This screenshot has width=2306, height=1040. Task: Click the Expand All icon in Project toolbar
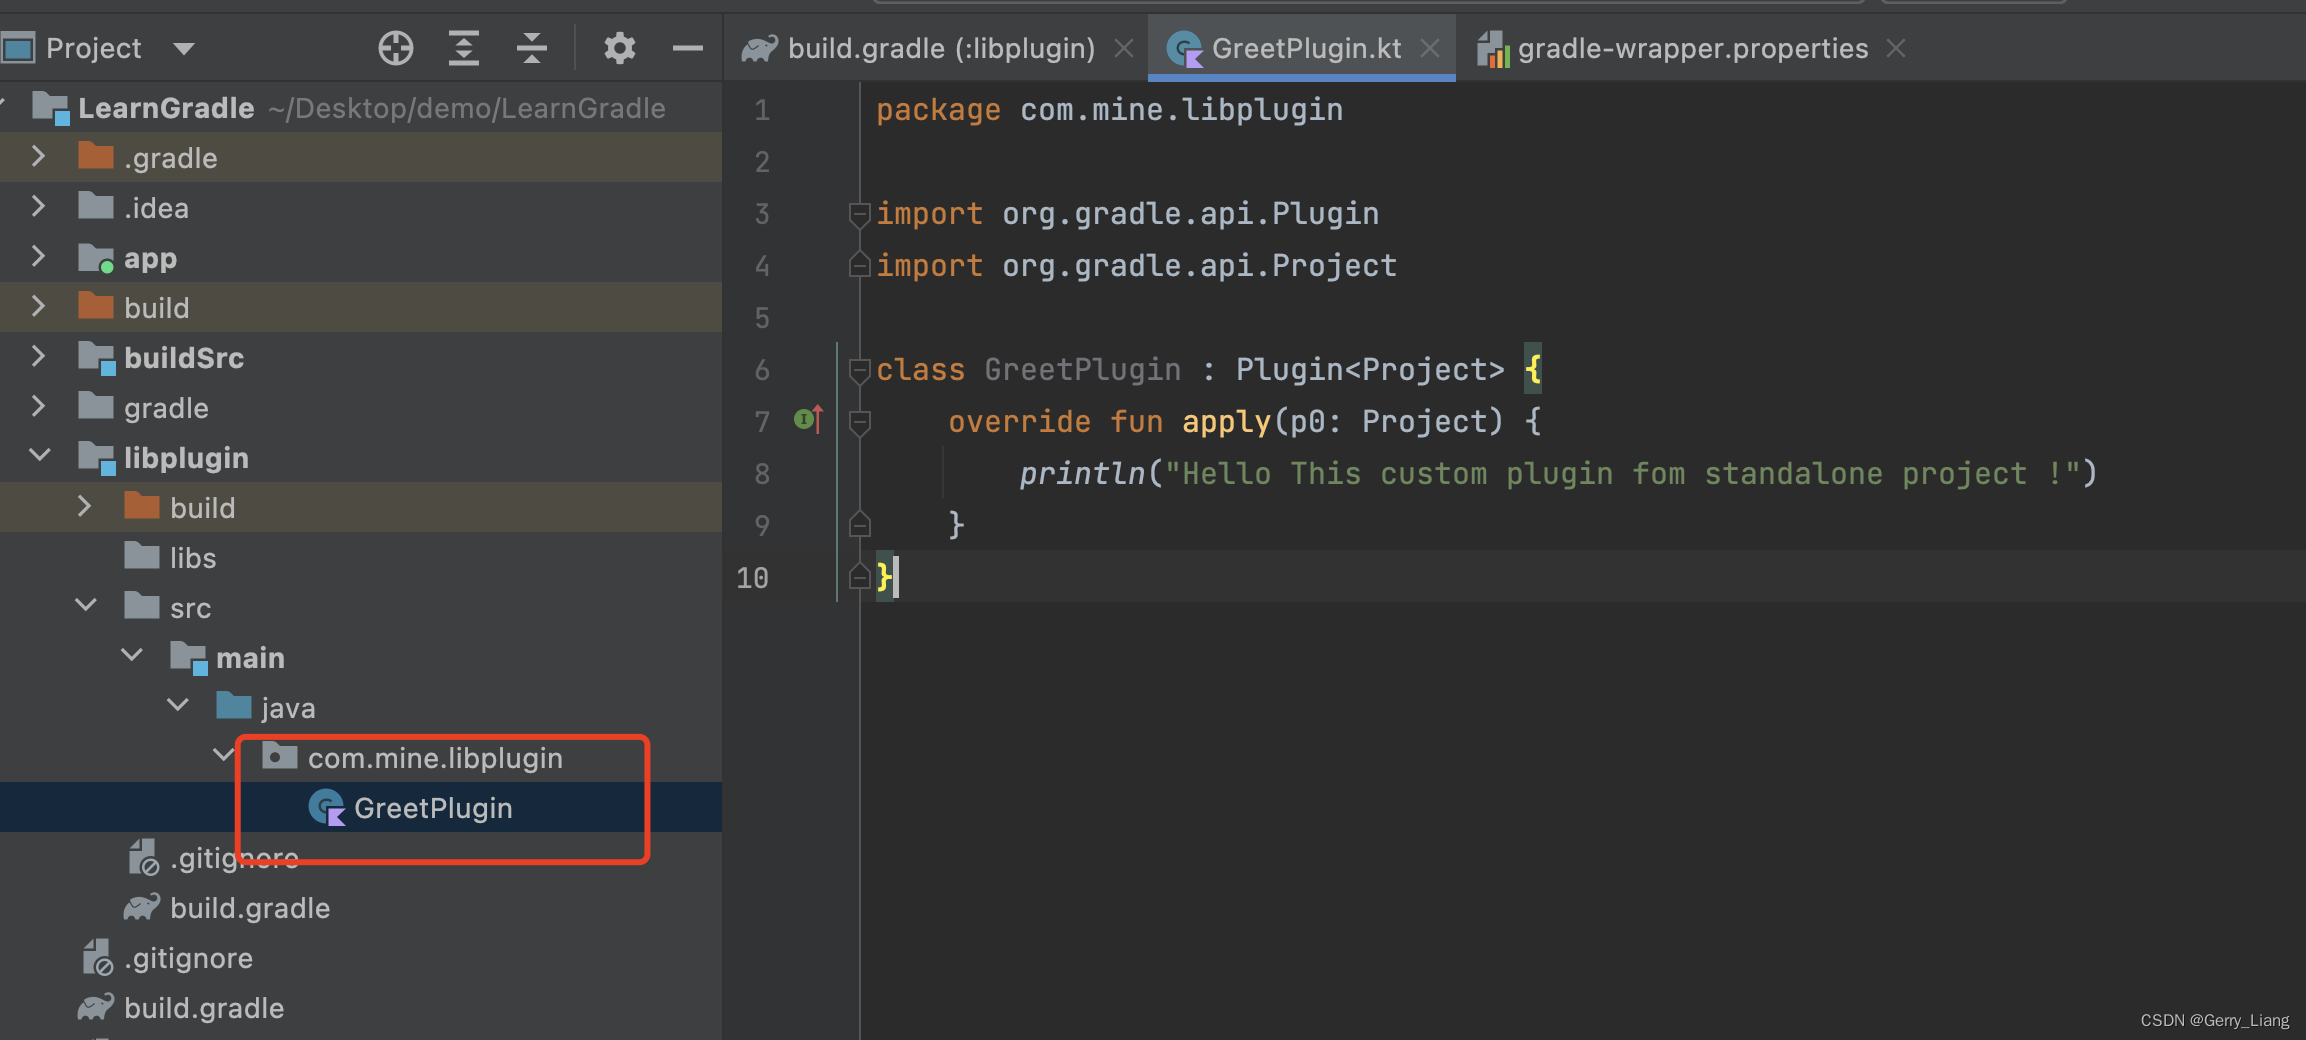pyautogui.click(x=464, y=48)
